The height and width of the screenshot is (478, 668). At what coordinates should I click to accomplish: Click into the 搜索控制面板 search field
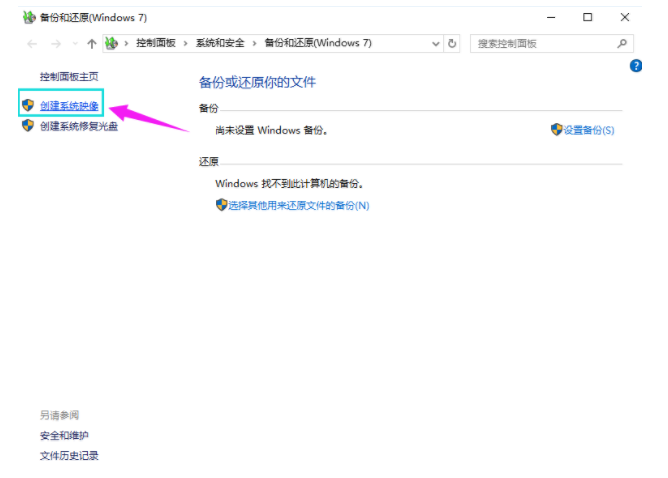[540, 44]
